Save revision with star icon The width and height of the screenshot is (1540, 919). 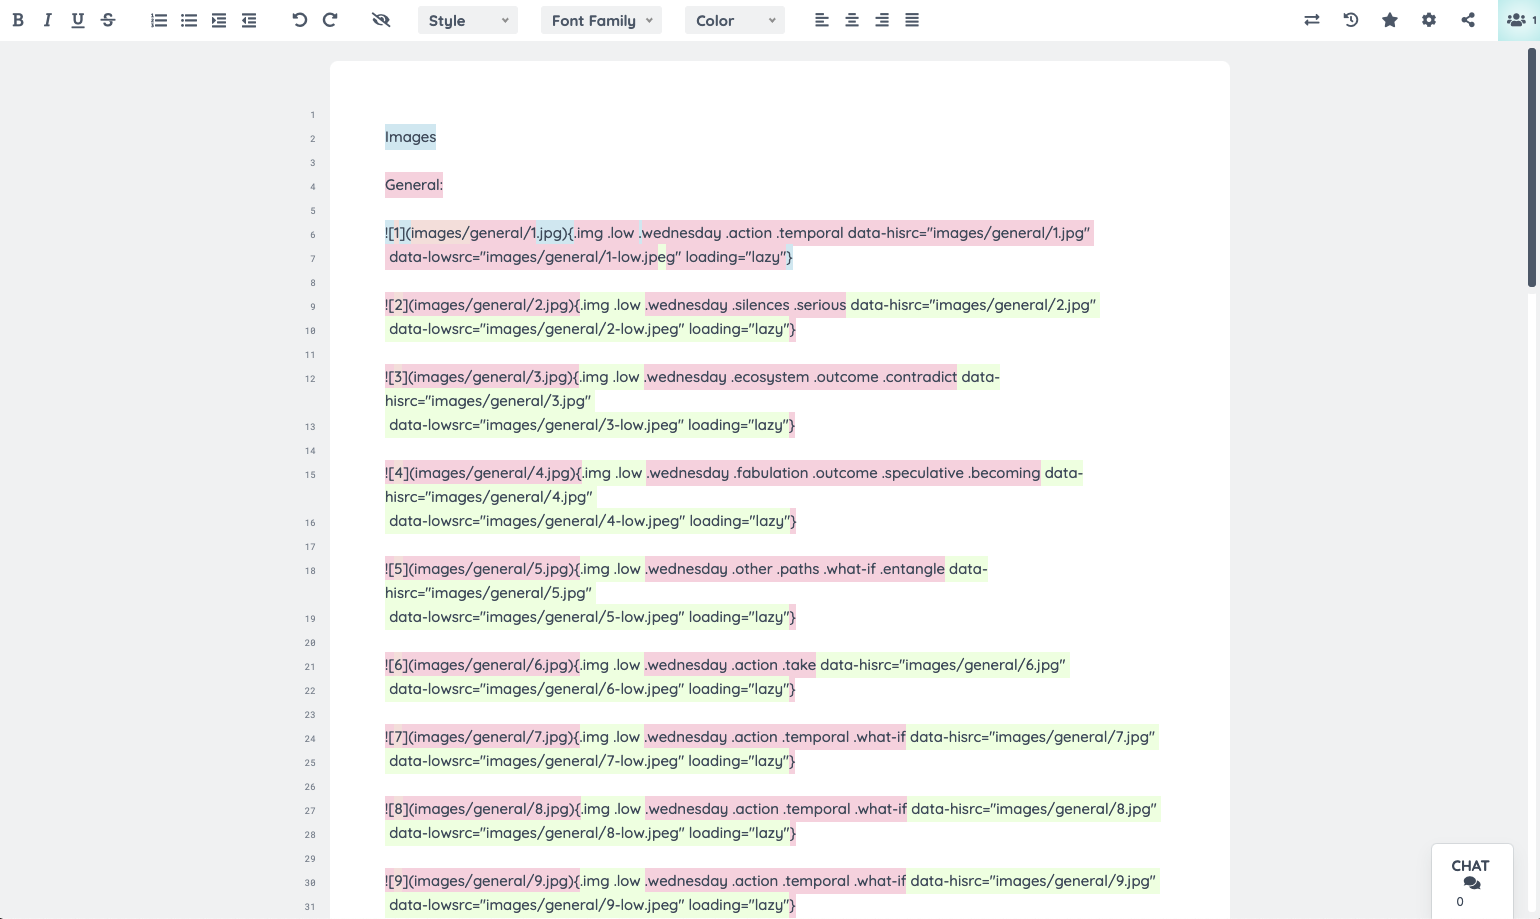1390,20
